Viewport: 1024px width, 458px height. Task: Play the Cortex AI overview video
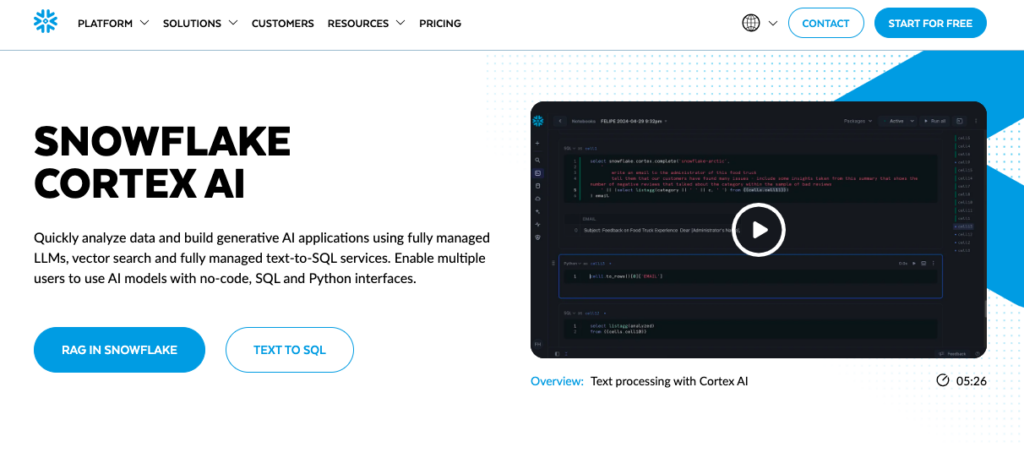(x=758, y=229)
